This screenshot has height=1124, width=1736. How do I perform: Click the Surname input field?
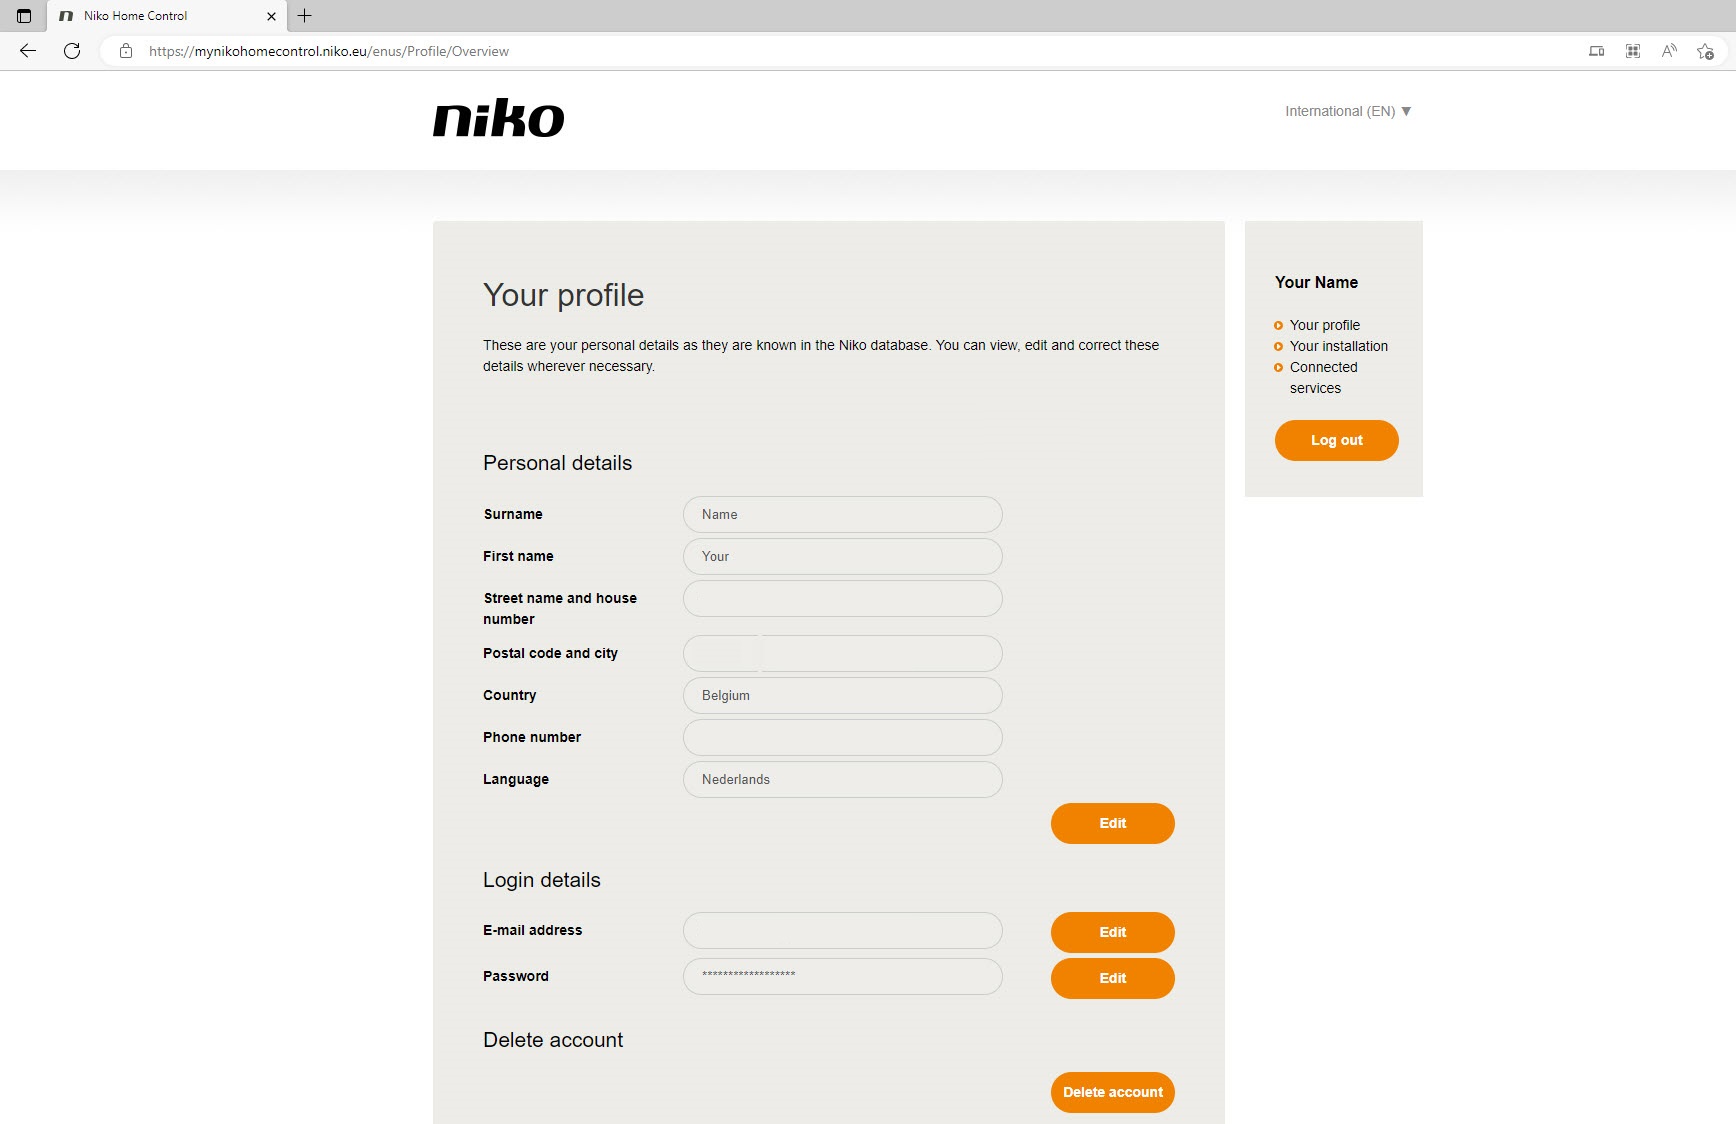[842, 514]
